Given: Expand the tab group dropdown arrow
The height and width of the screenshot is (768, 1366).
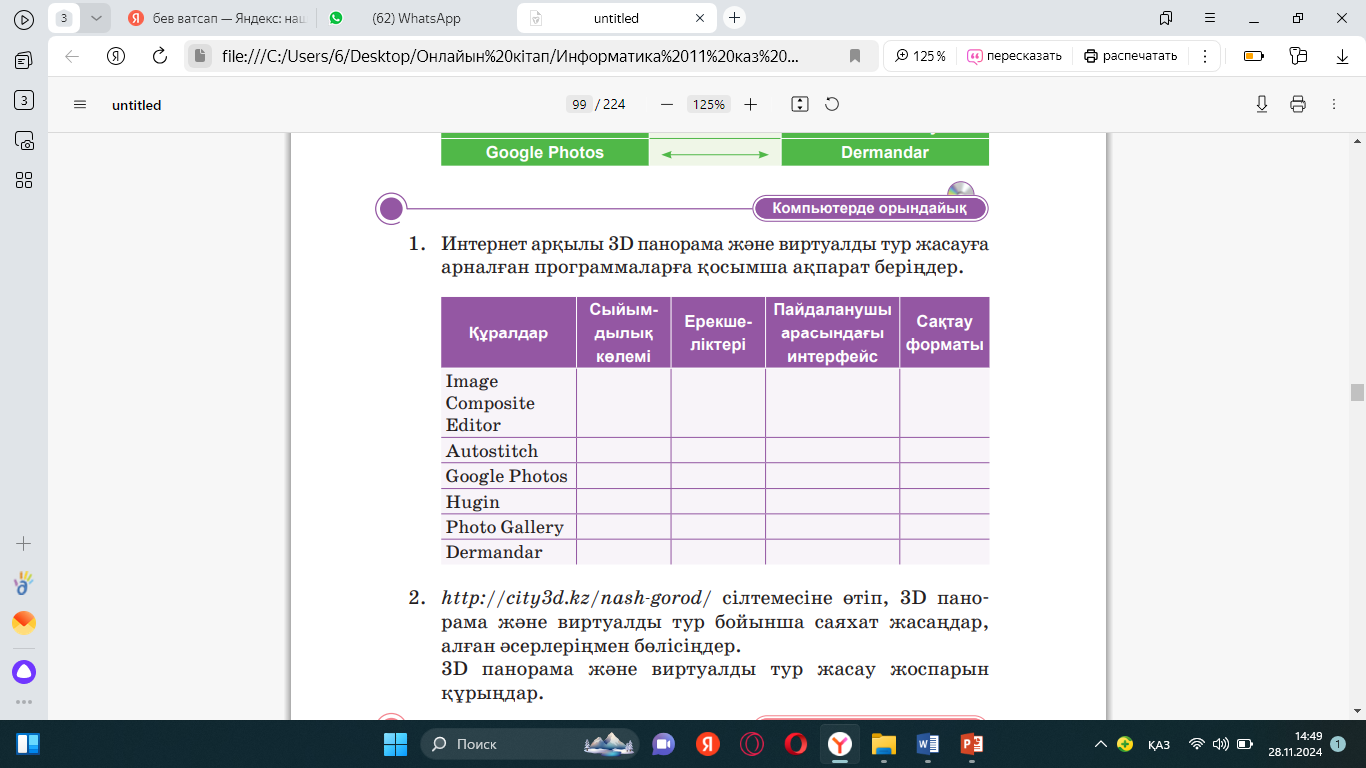Looking at the screenshot, I should (95, 18).
